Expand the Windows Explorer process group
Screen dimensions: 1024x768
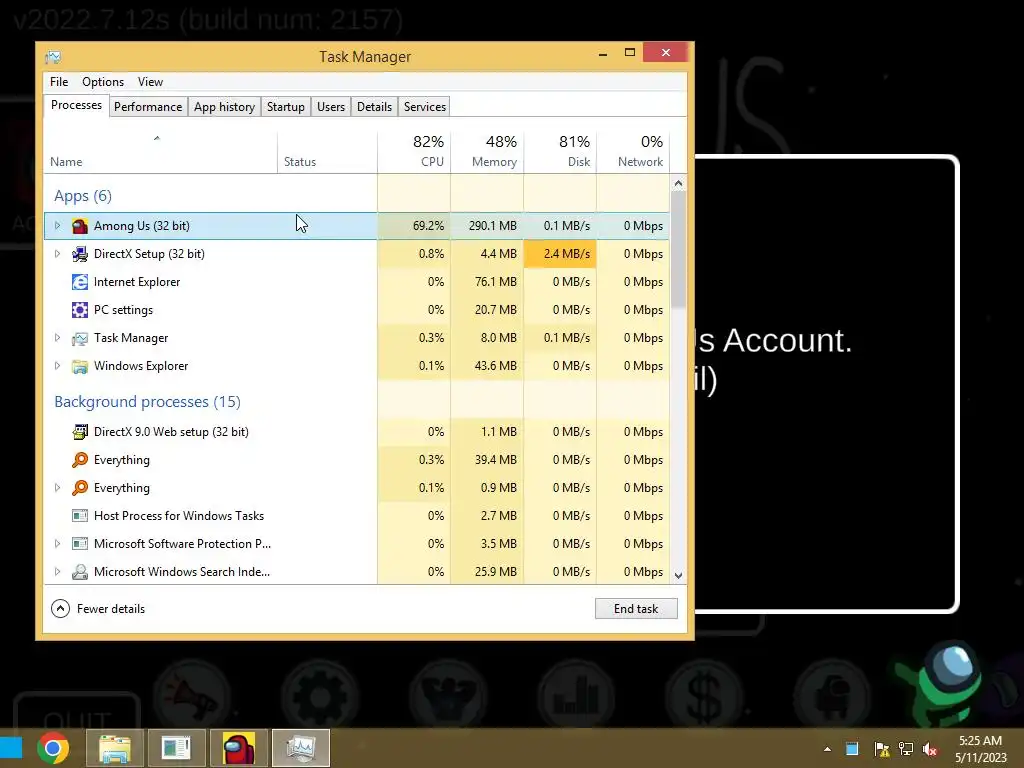[57, 366]
